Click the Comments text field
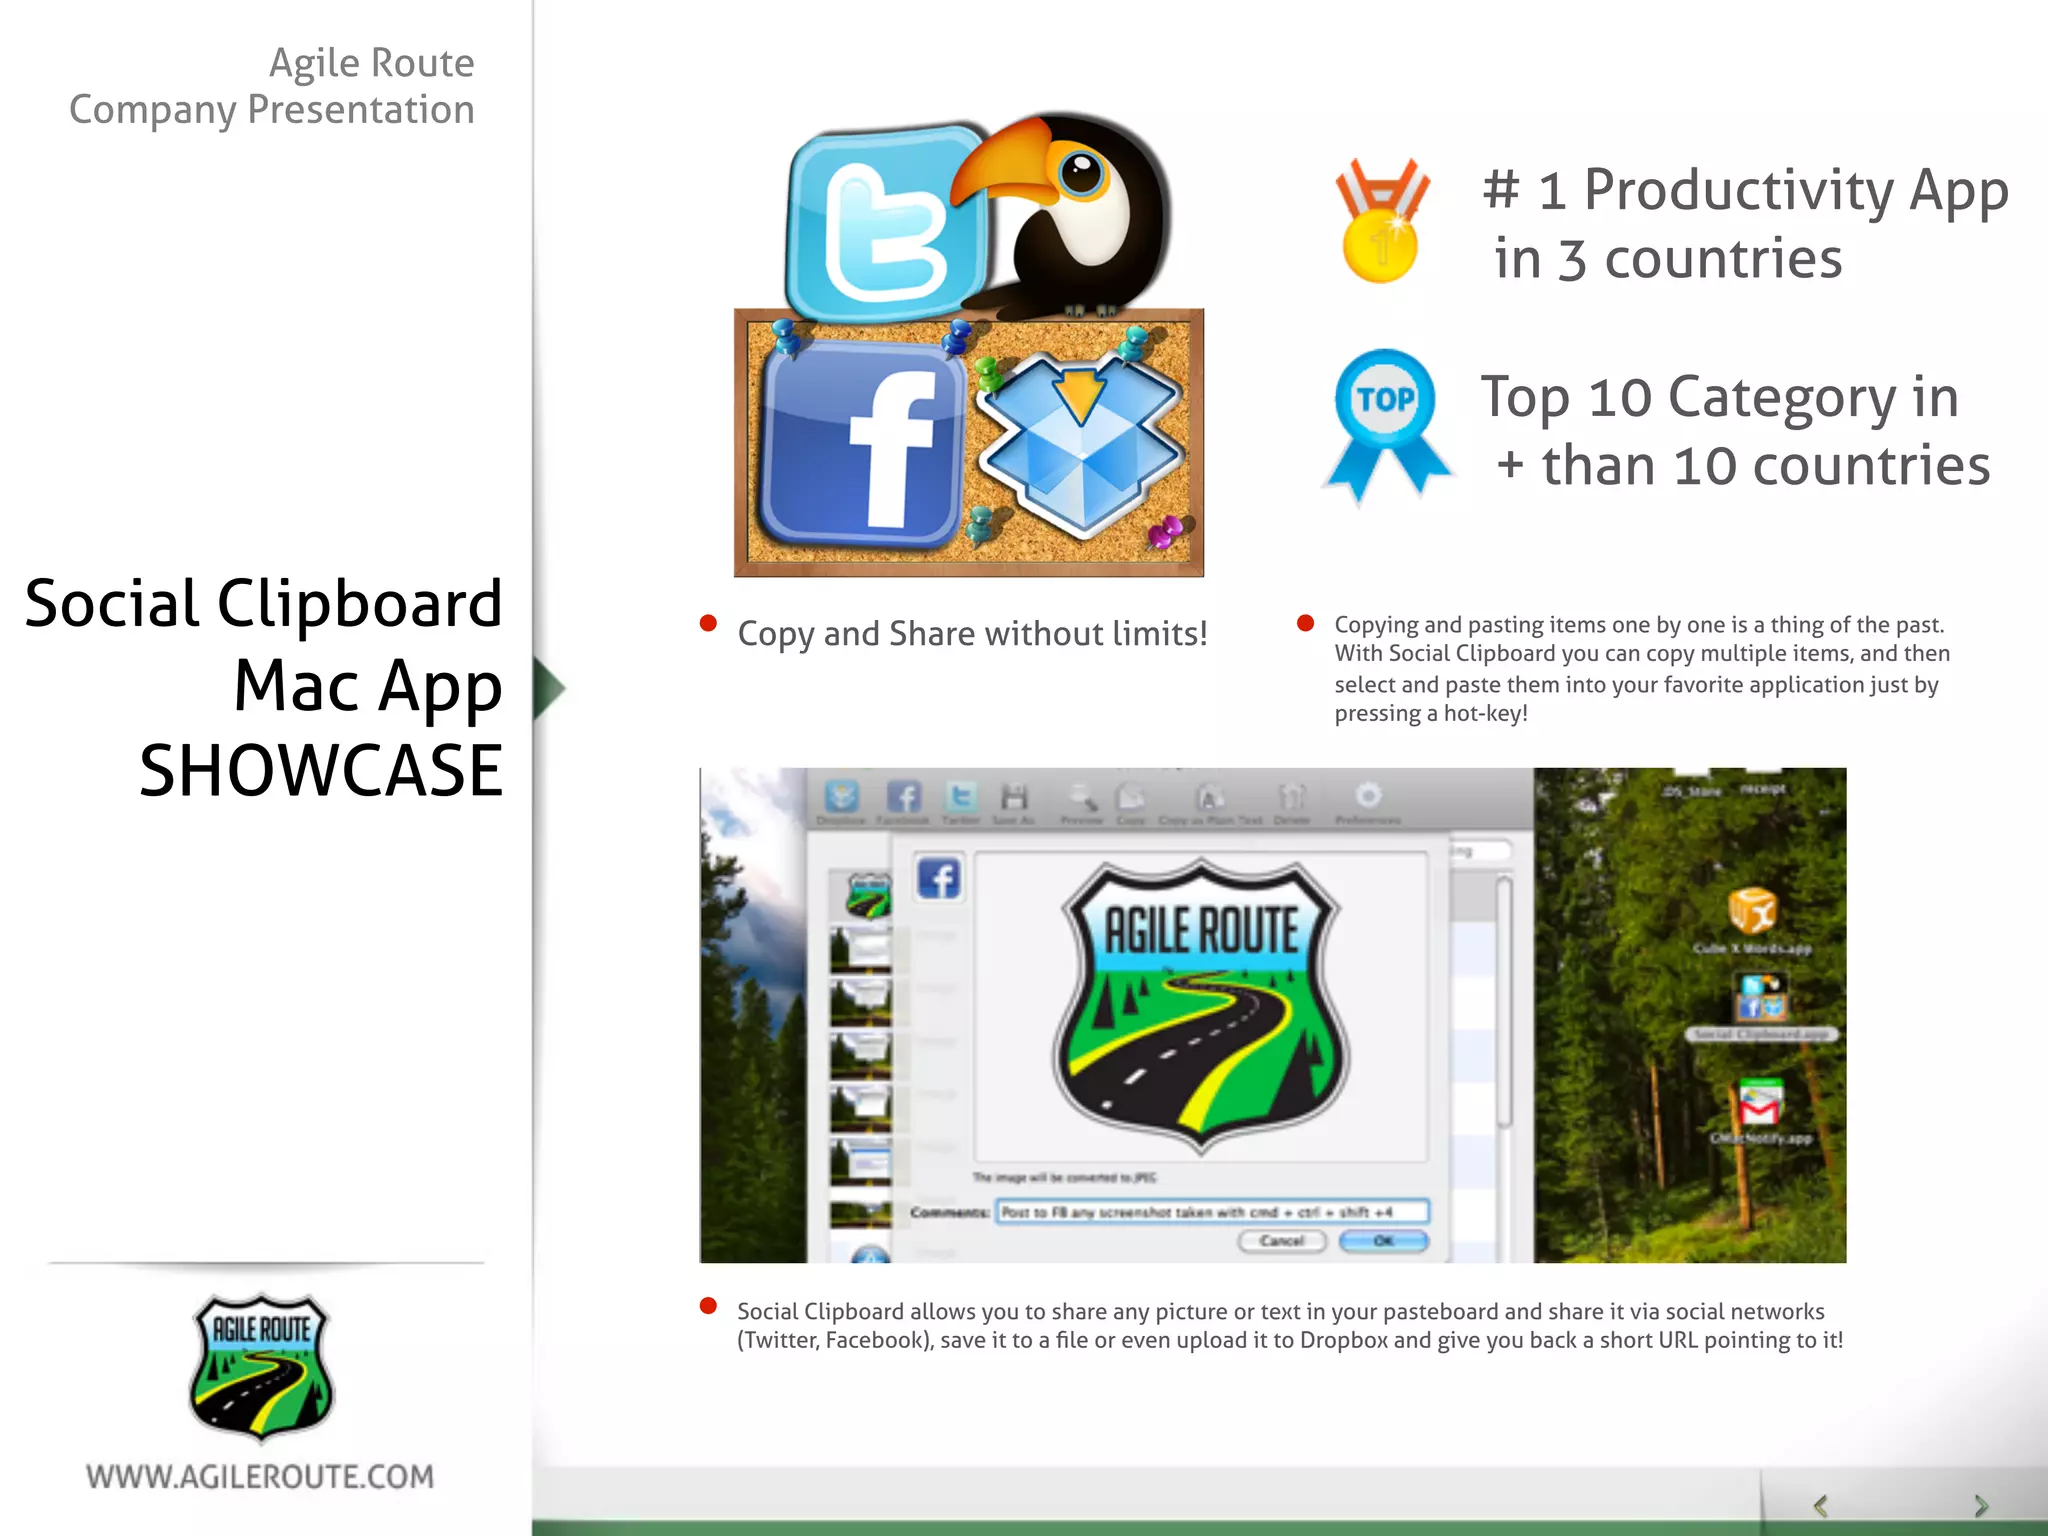Viewport: 2048px width, 1536px height. tap(1212, 1212)
